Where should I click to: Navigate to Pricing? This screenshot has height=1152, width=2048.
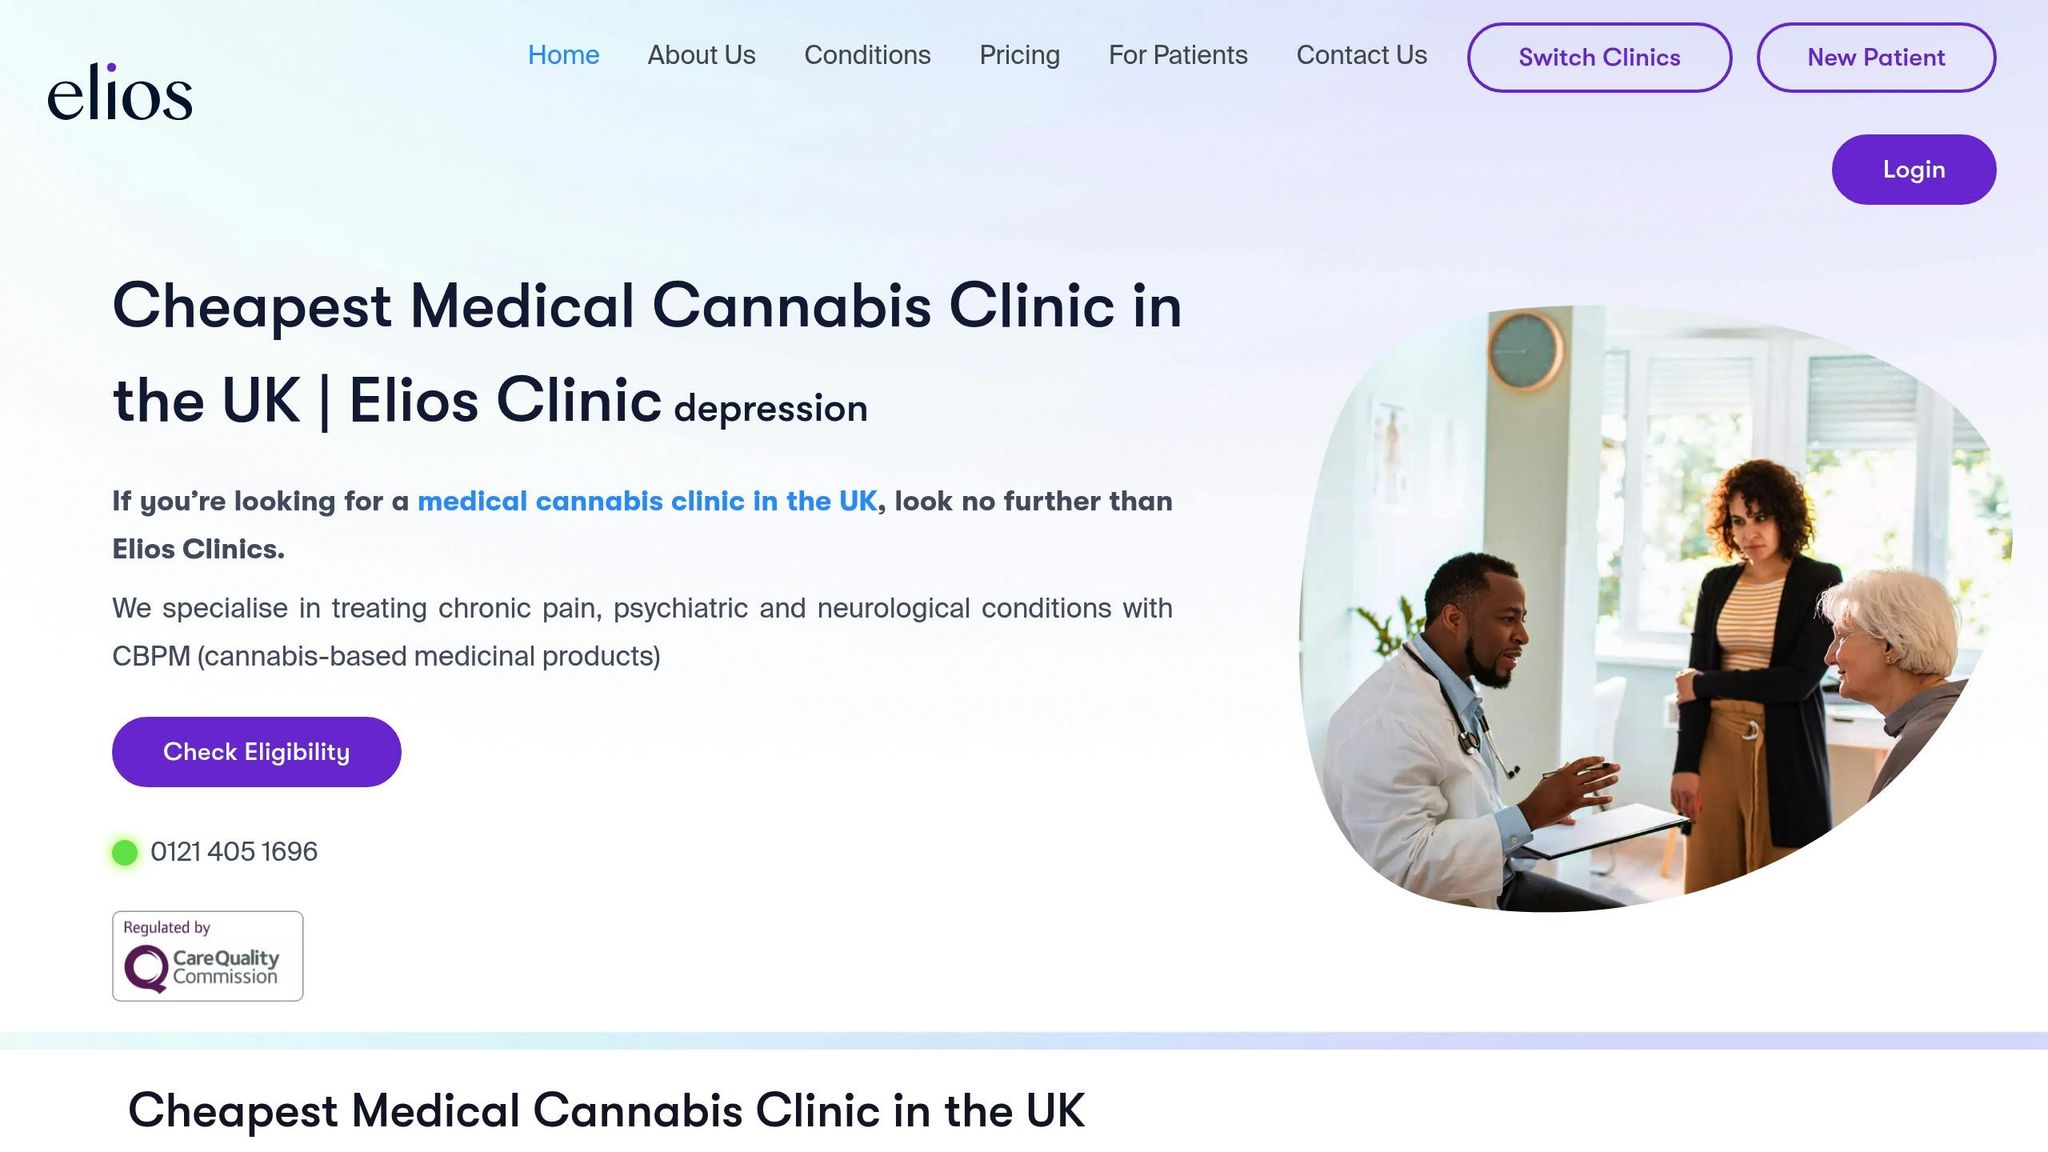tap(1019, 55)
